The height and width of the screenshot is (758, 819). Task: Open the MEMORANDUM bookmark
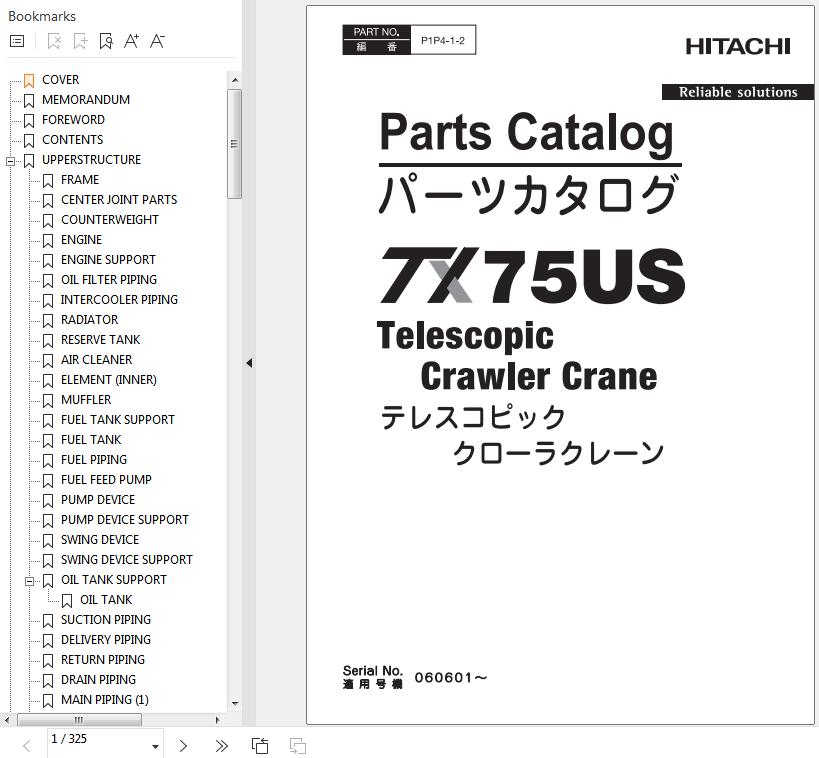pyautogui.click(x=86, y=100)
